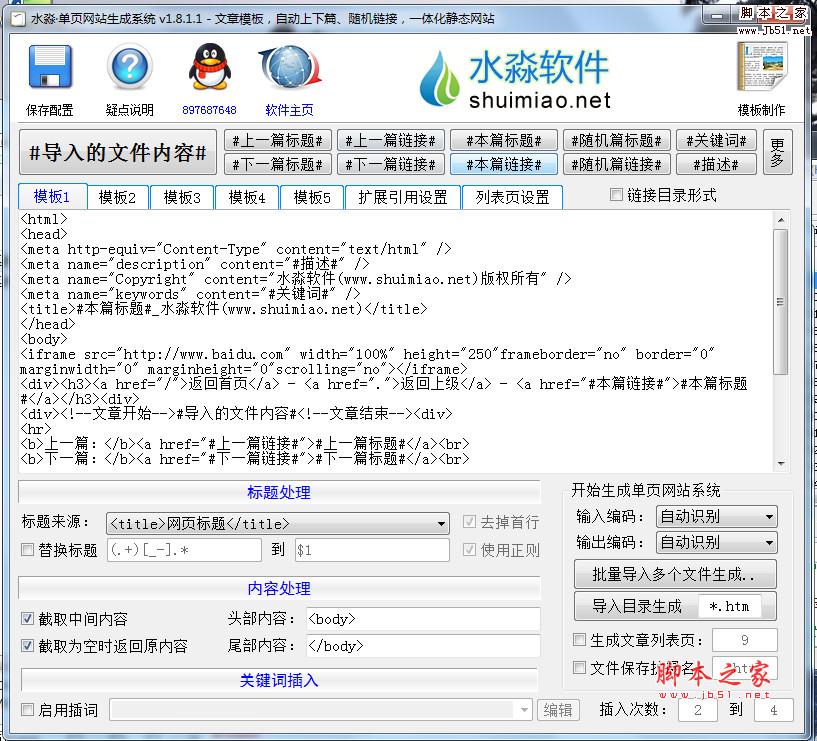Insert the #描述# tag
Screen dimensions: 817x741
tap(716, 164)
